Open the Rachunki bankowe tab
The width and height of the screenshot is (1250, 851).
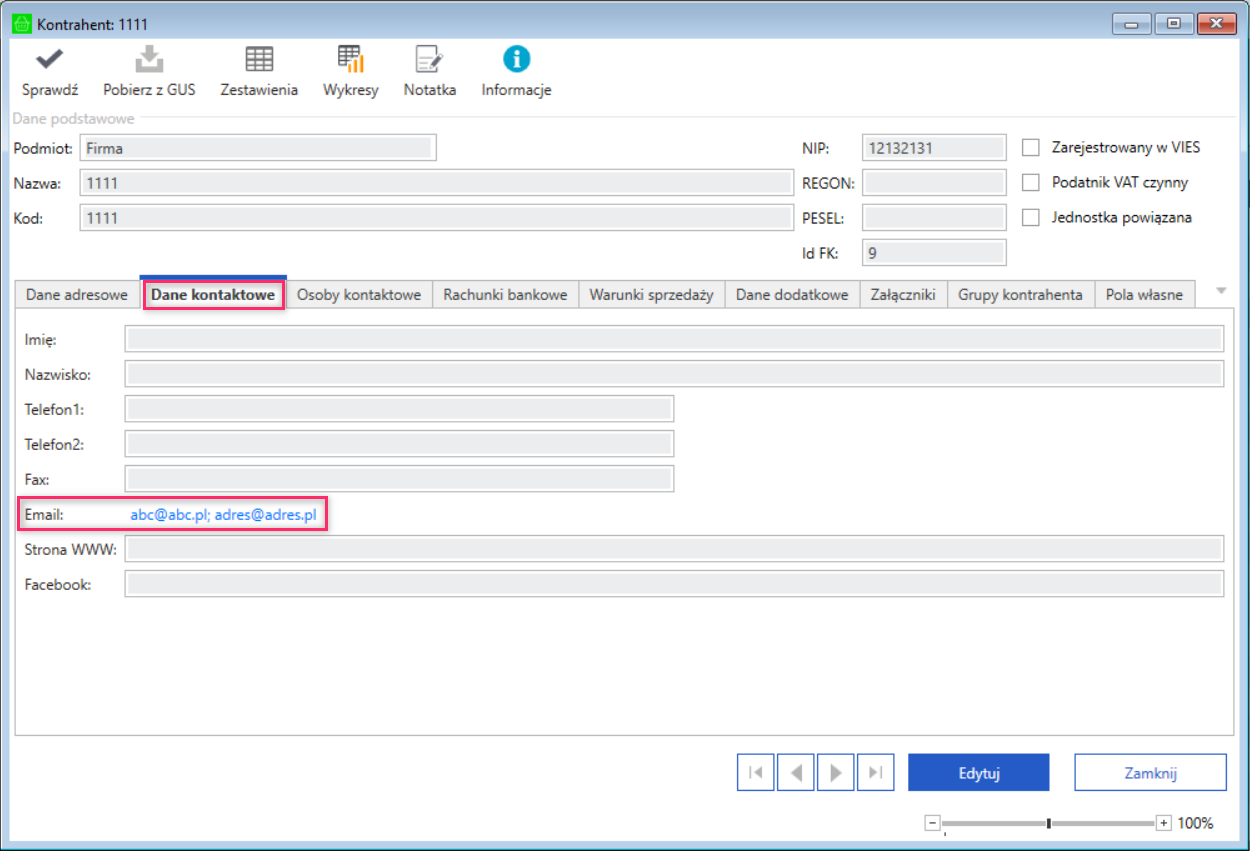[505, 295]
